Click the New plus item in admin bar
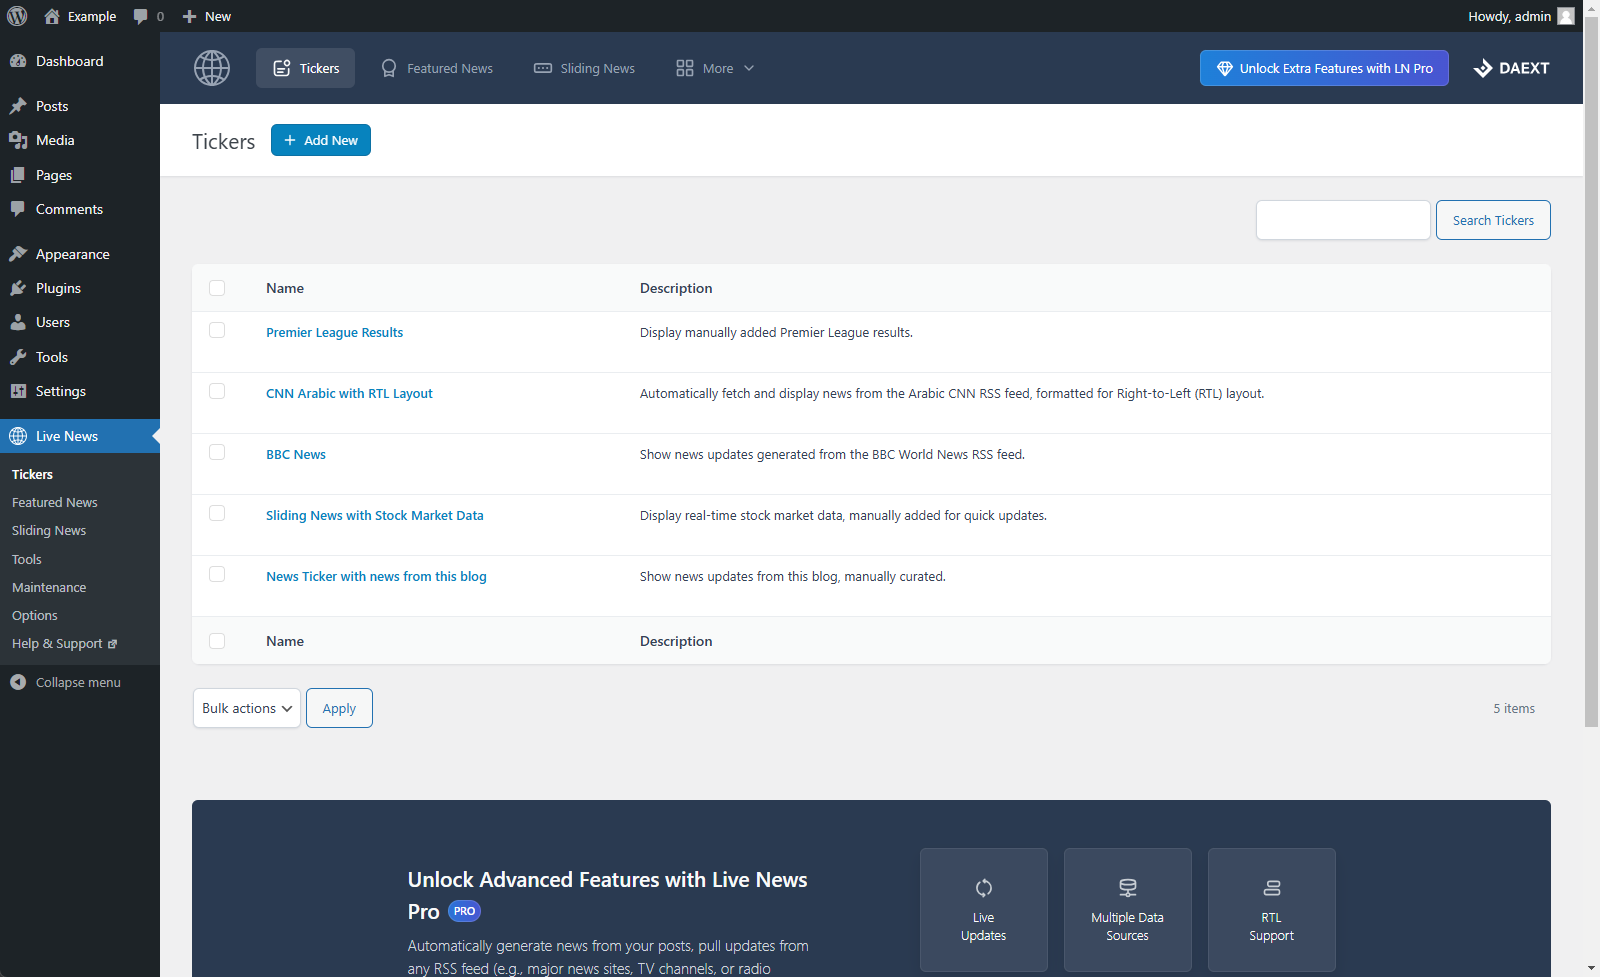 [x=207, y=16]
